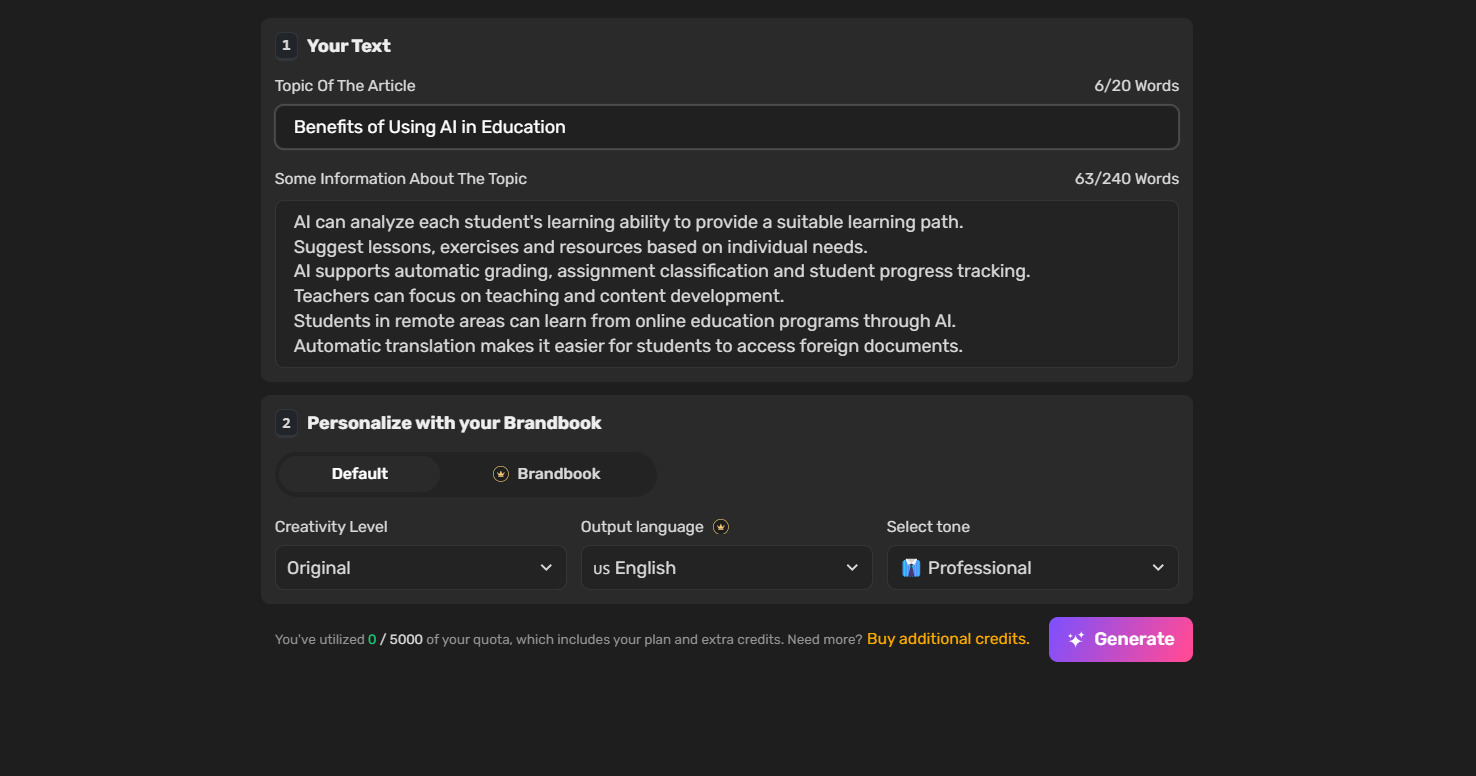This screenshot has height=776, width=1476.
Task: Open the Buy additional credits link
Action: pos(948,639)
